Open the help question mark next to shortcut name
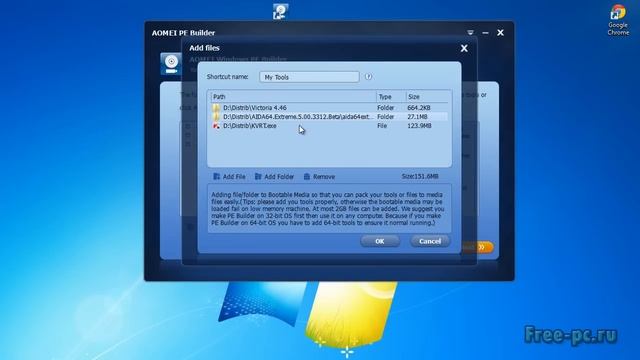The height and width of the screenshot is (360, 640). [368, 77]
